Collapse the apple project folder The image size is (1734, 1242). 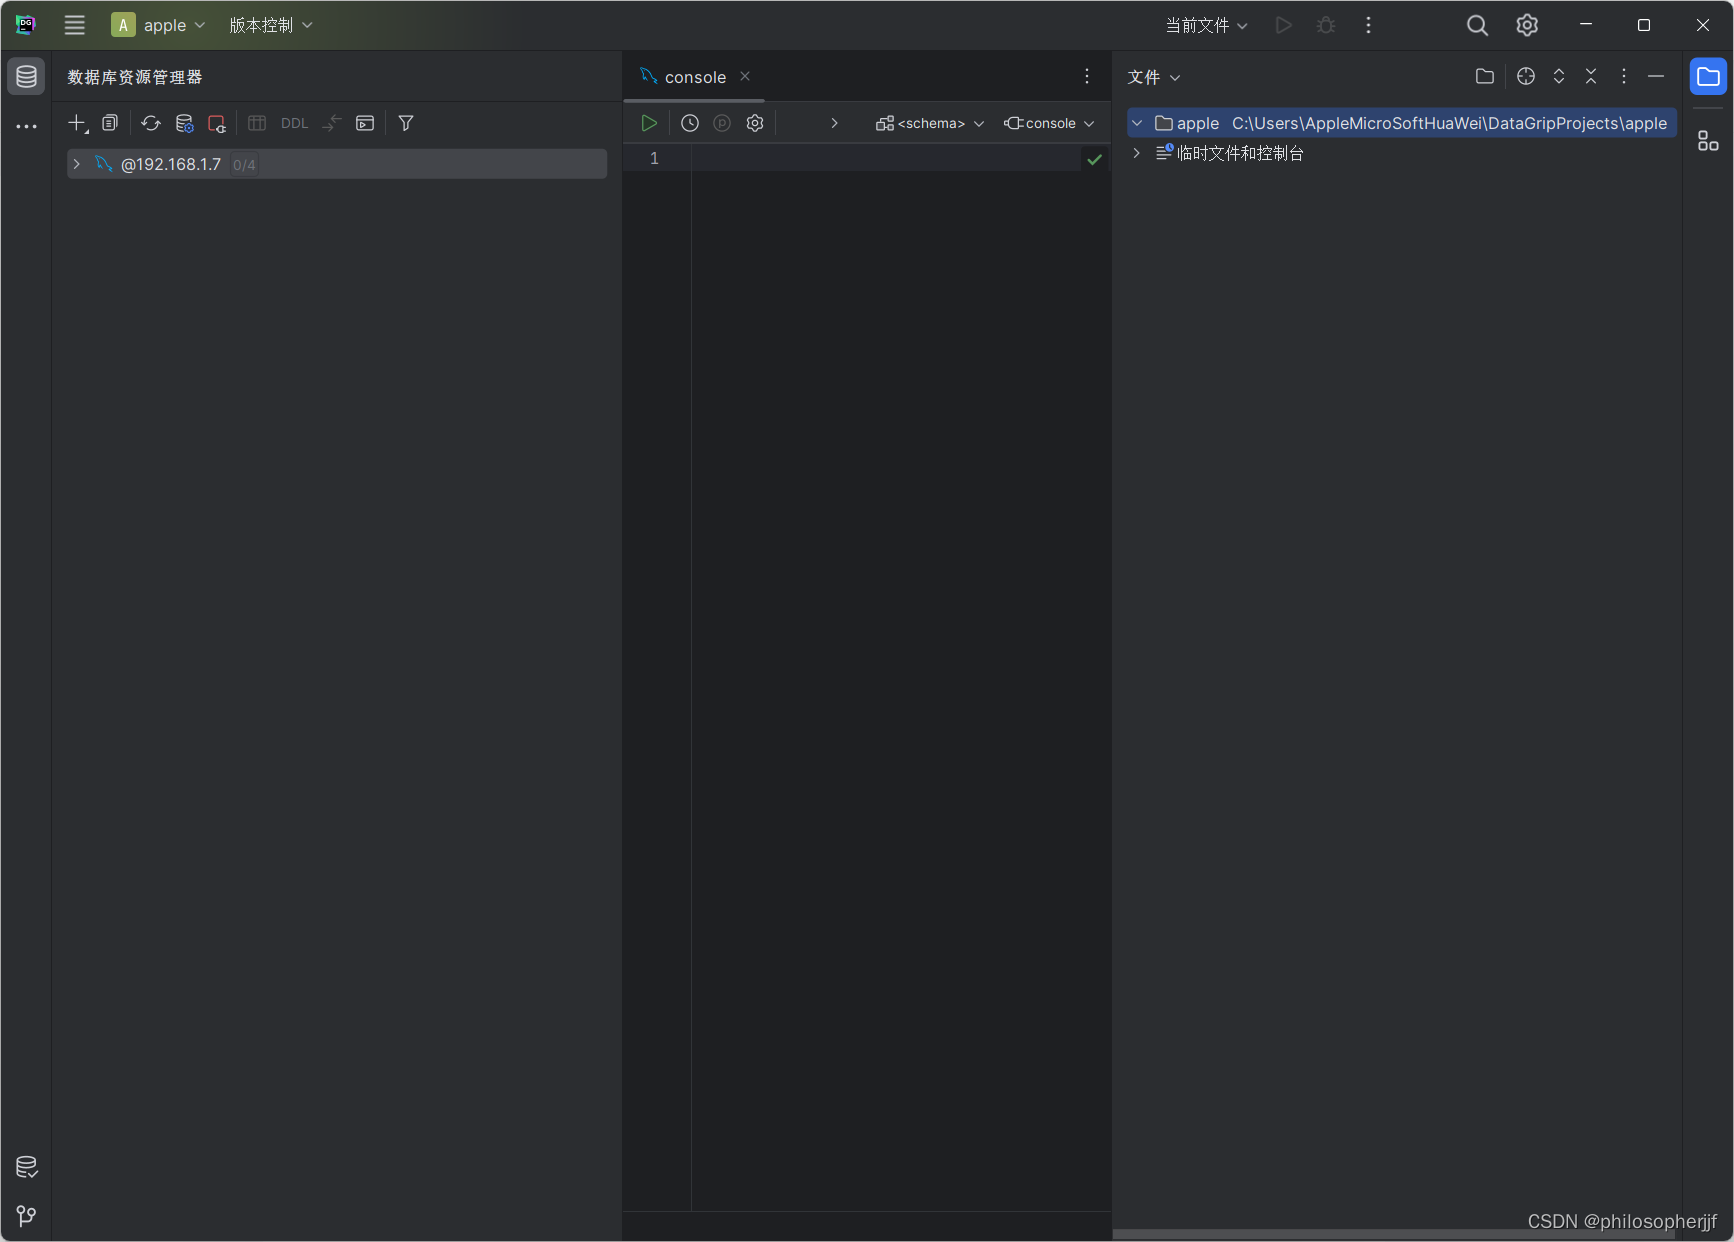click(1137, 123)
